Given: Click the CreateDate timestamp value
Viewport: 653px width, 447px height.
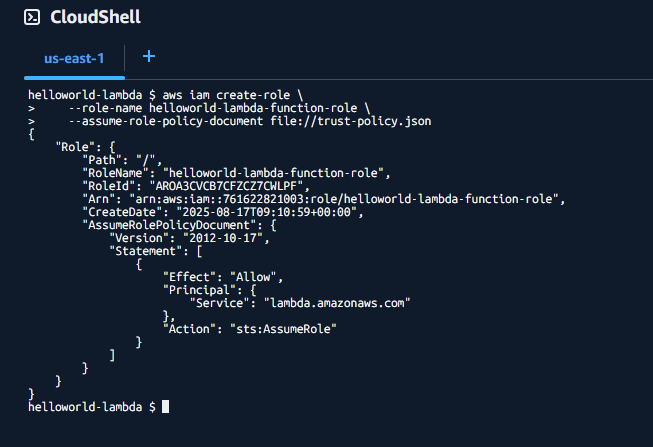Looking at the screenshot, I should click(x=267, y=212).
